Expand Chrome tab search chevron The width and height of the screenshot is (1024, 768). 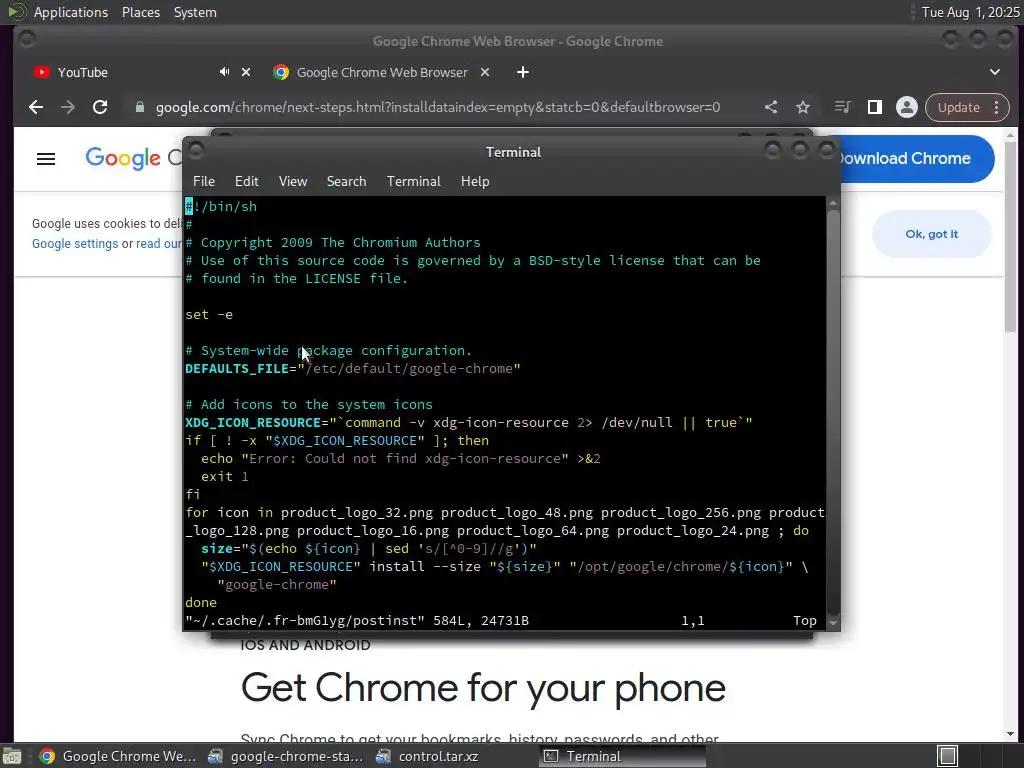(x=995, y=72)
